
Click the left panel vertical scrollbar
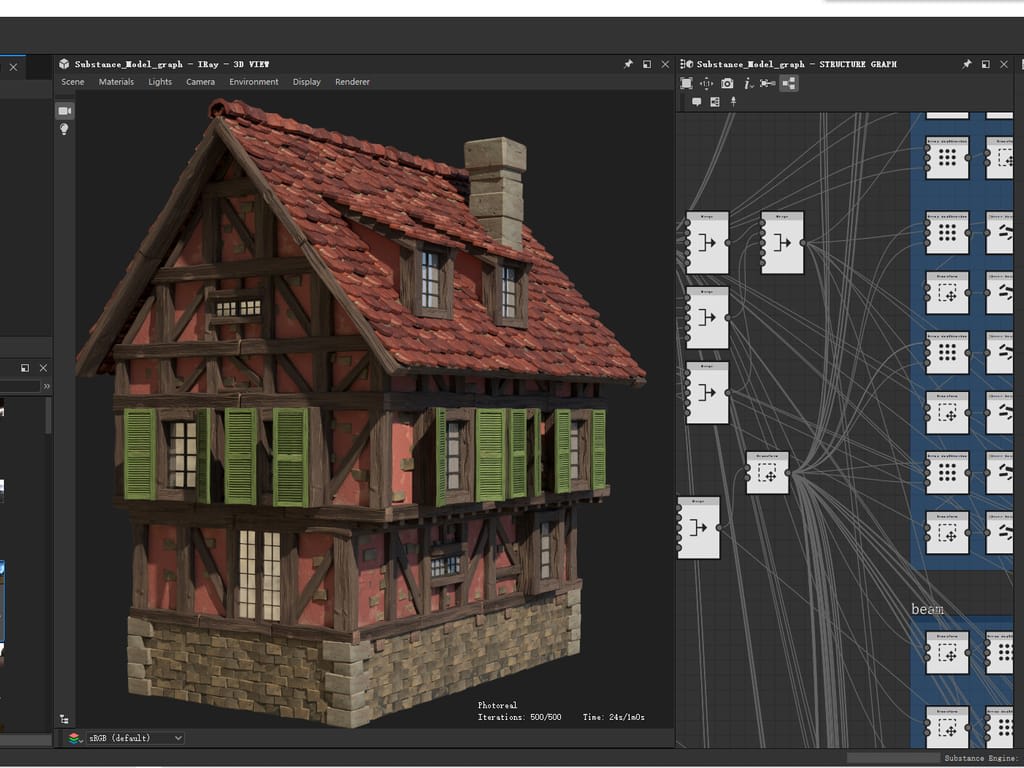click(x=48, y=415)
